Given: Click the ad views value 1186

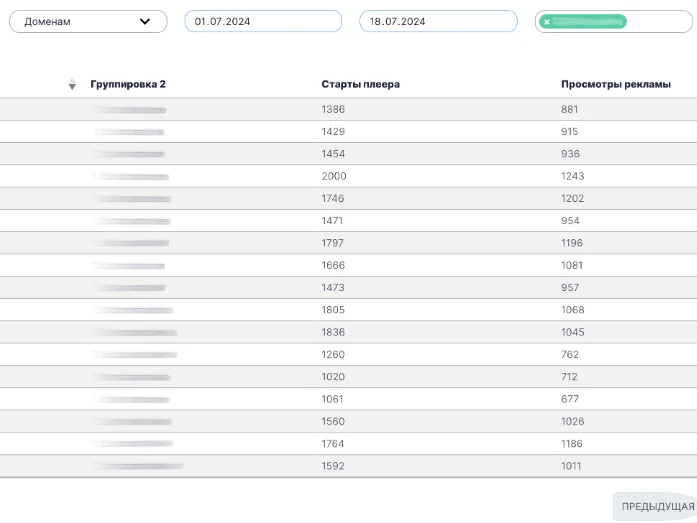Looking at the screenshot, I should 572,443.
